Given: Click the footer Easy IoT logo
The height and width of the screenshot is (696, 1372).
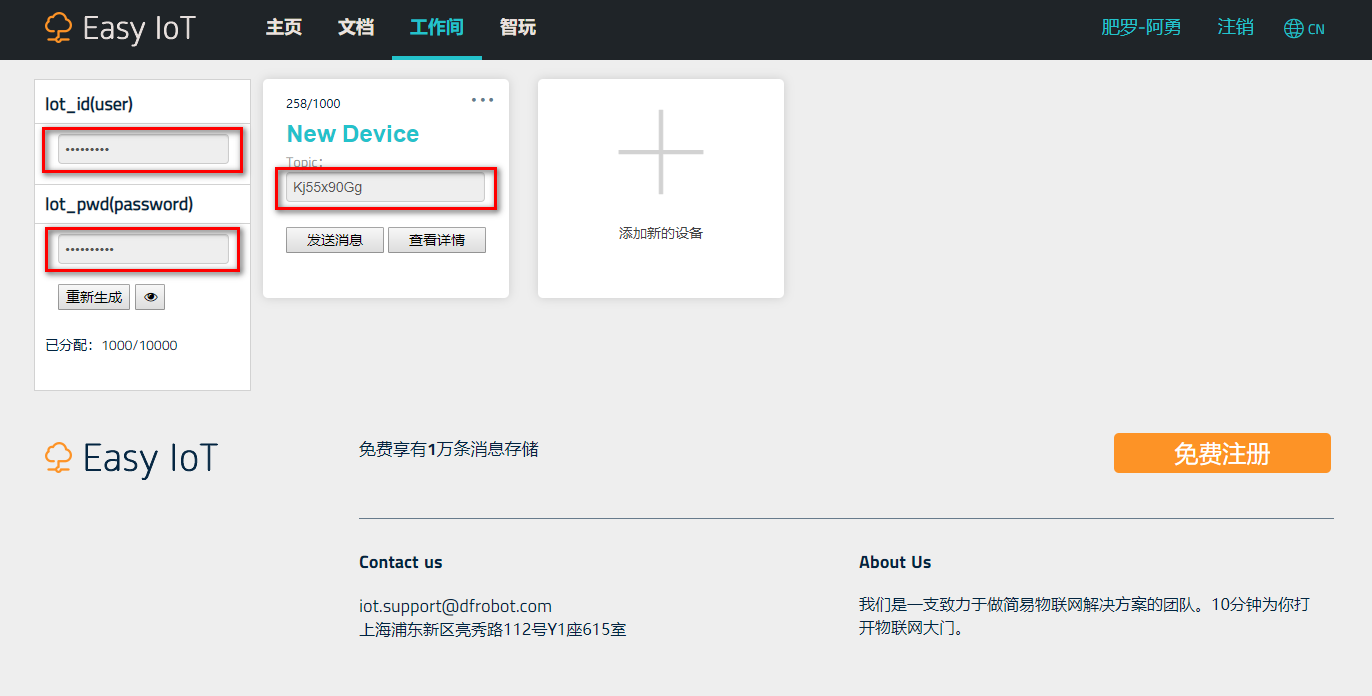Looking at the screenshot, I should (x=131, y=458).
